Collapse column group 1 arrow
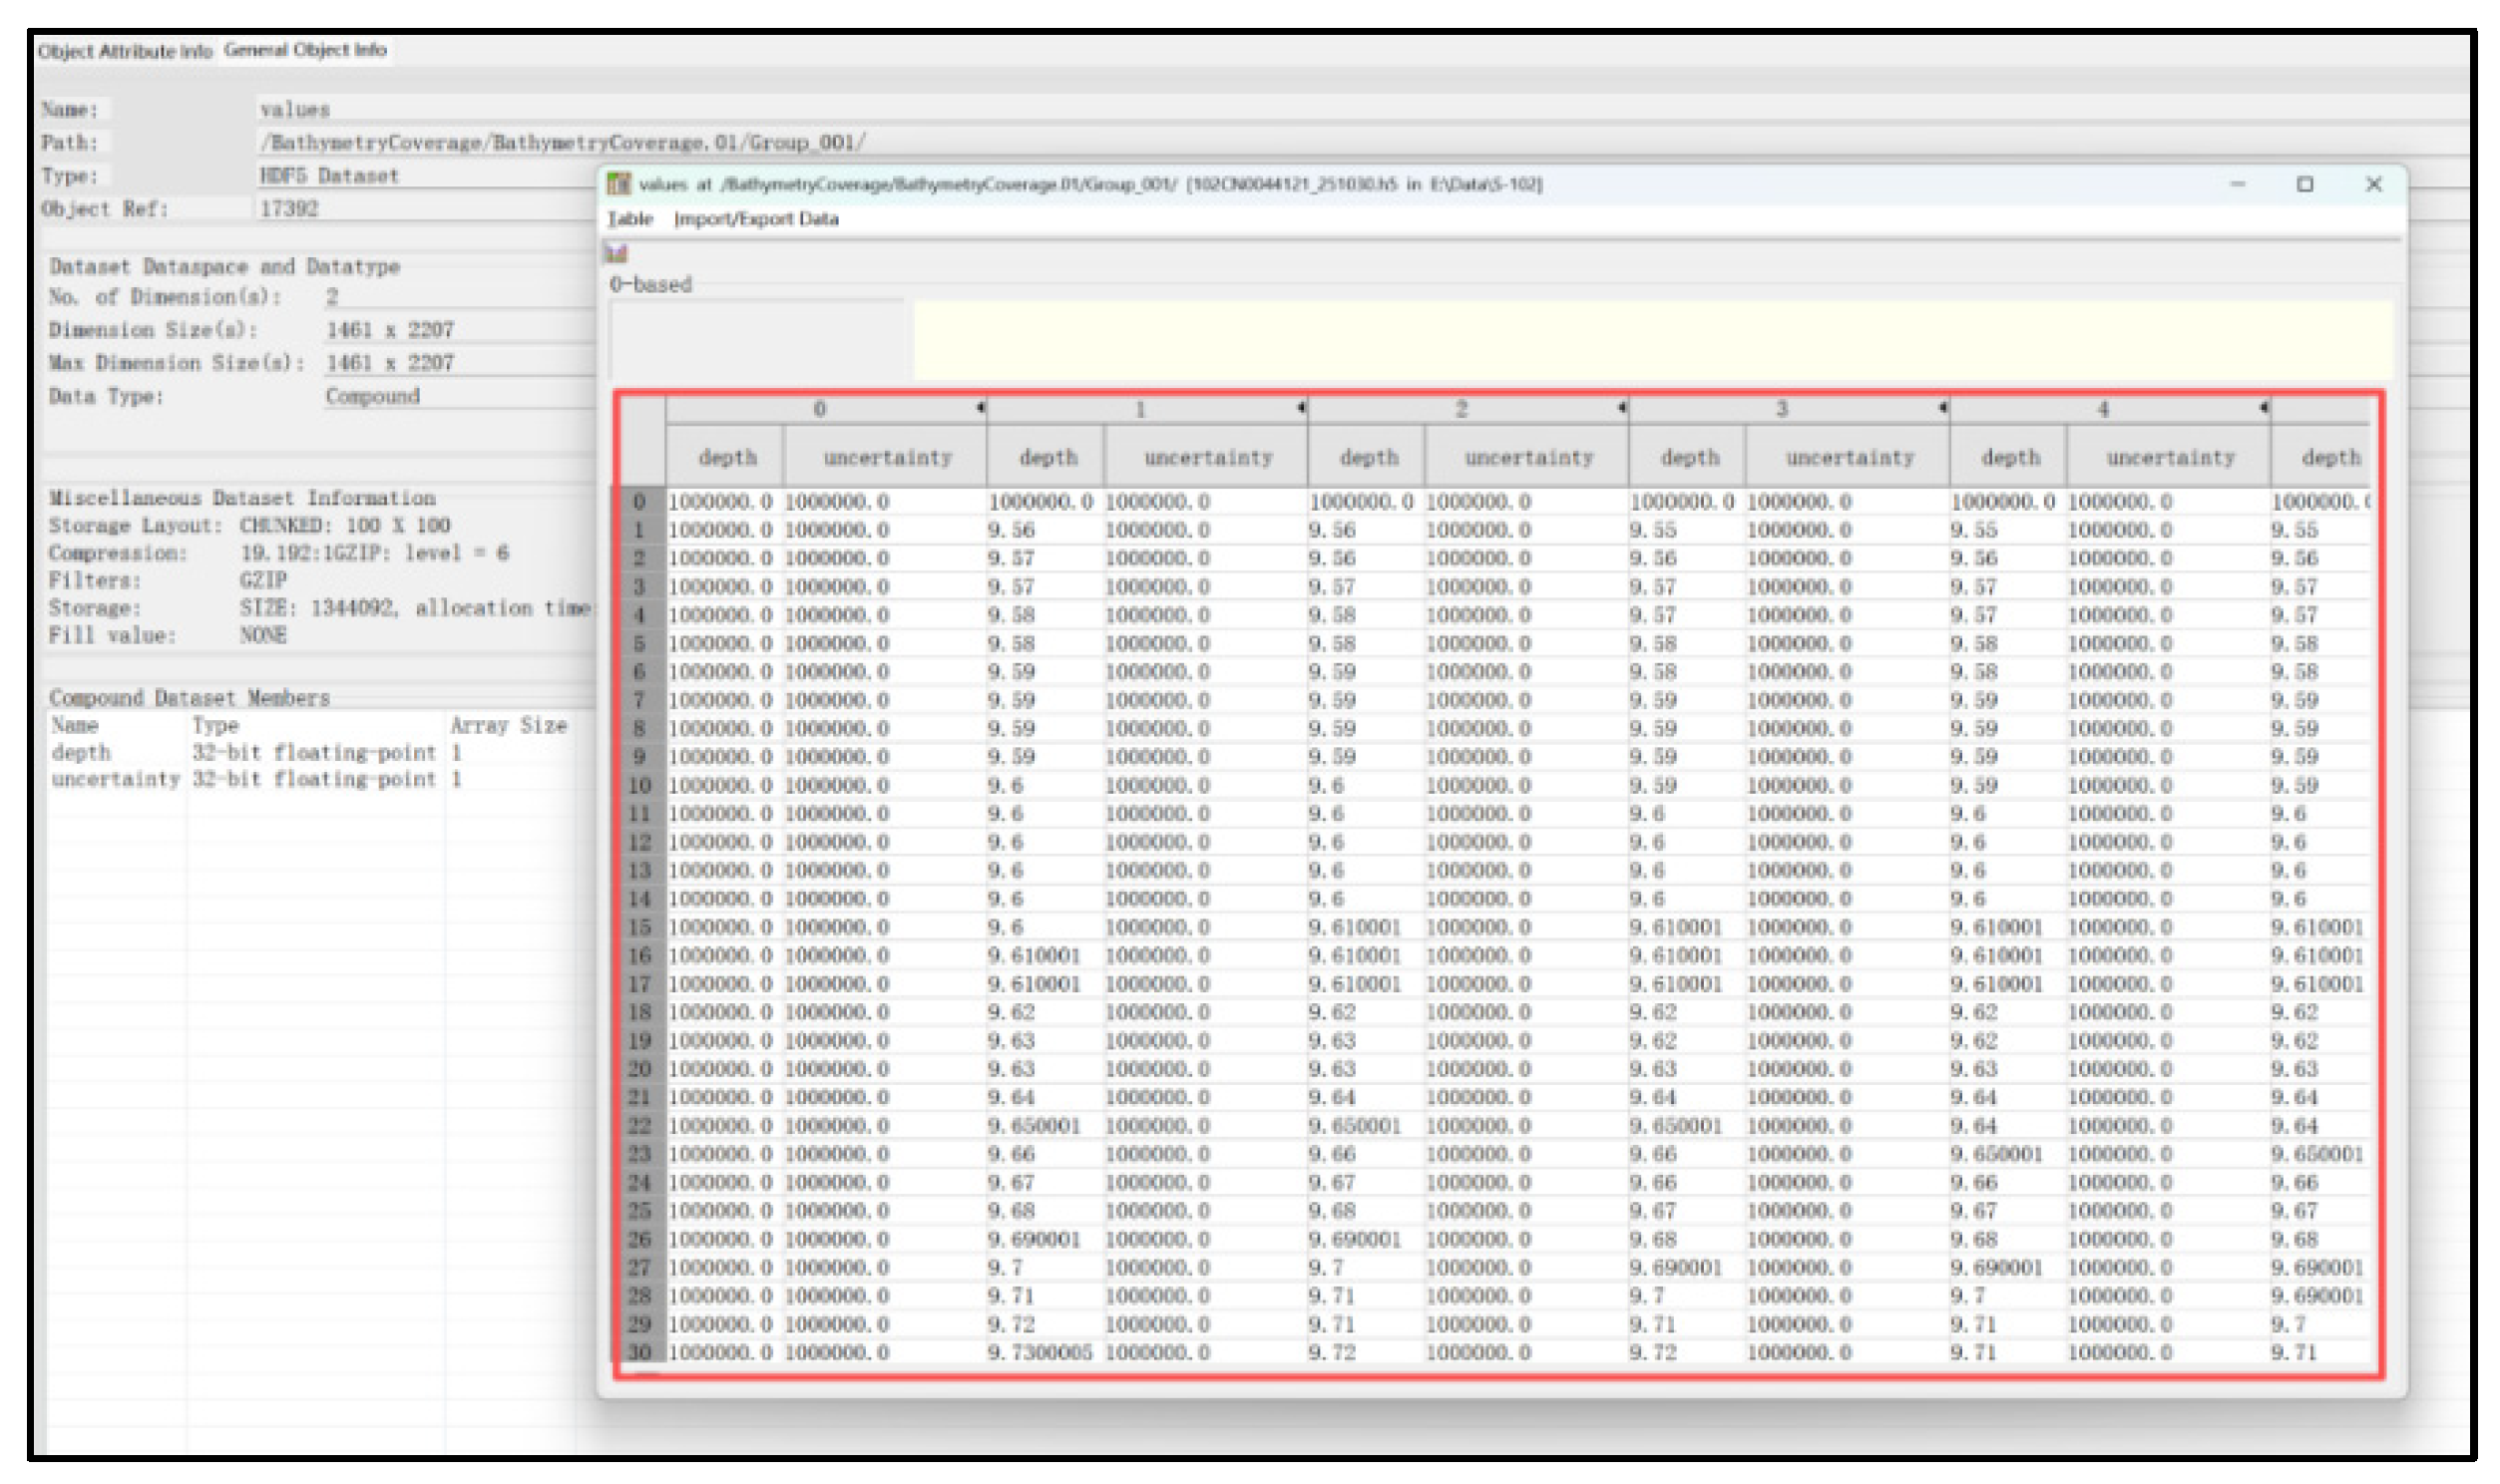The width and height of the screenshot is (2500, 1484). [1300, 407]
